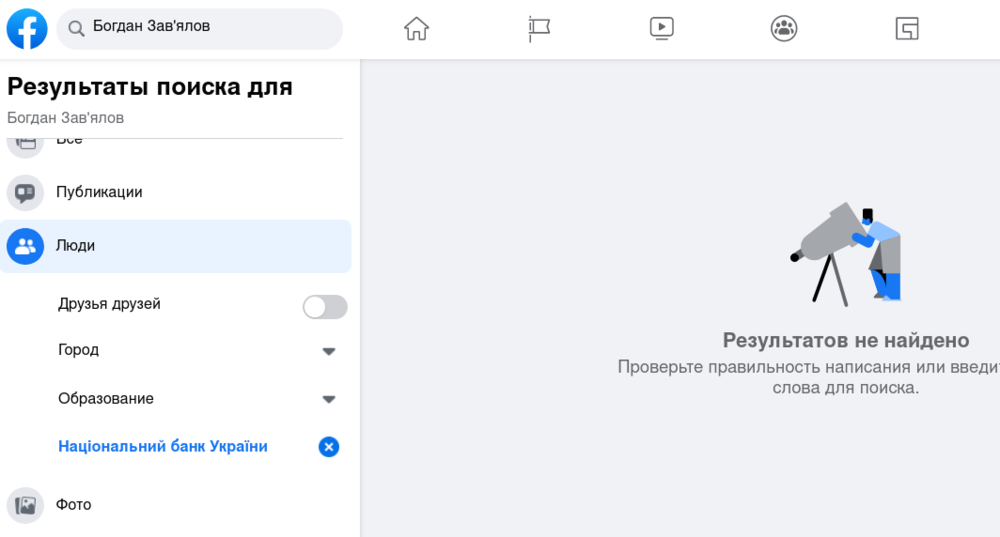Remove the Національний банк України filter
This screenshot has width=1000, height=537.
[x=328, y=447]
